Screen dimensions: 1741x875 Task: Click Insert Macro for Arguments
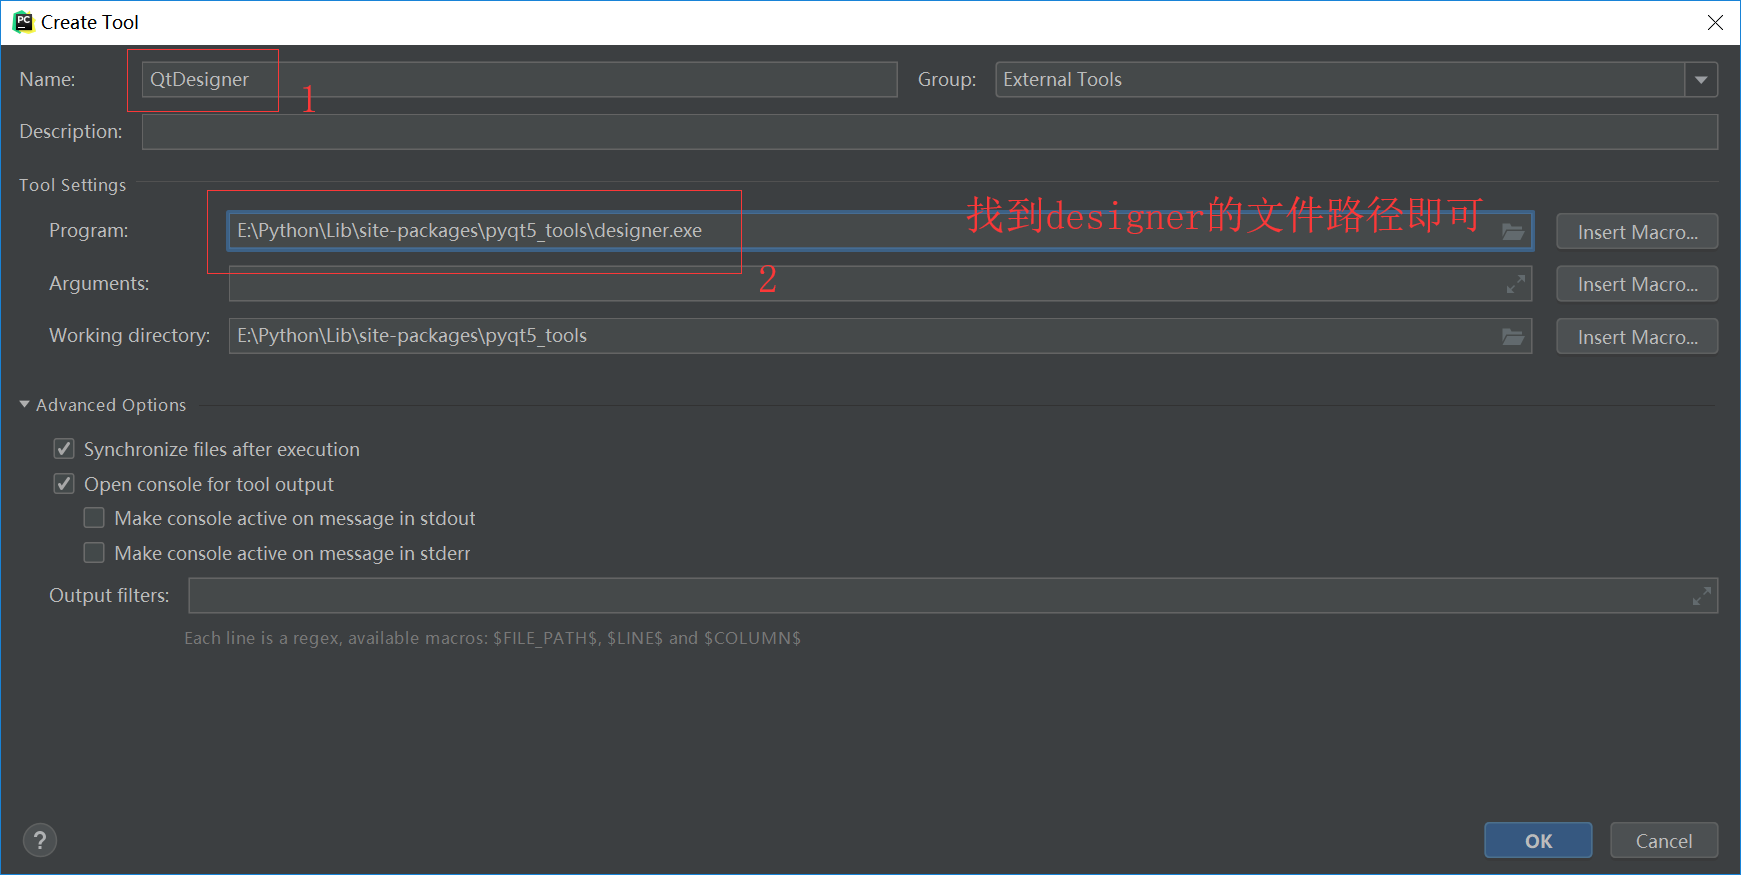1637,284
